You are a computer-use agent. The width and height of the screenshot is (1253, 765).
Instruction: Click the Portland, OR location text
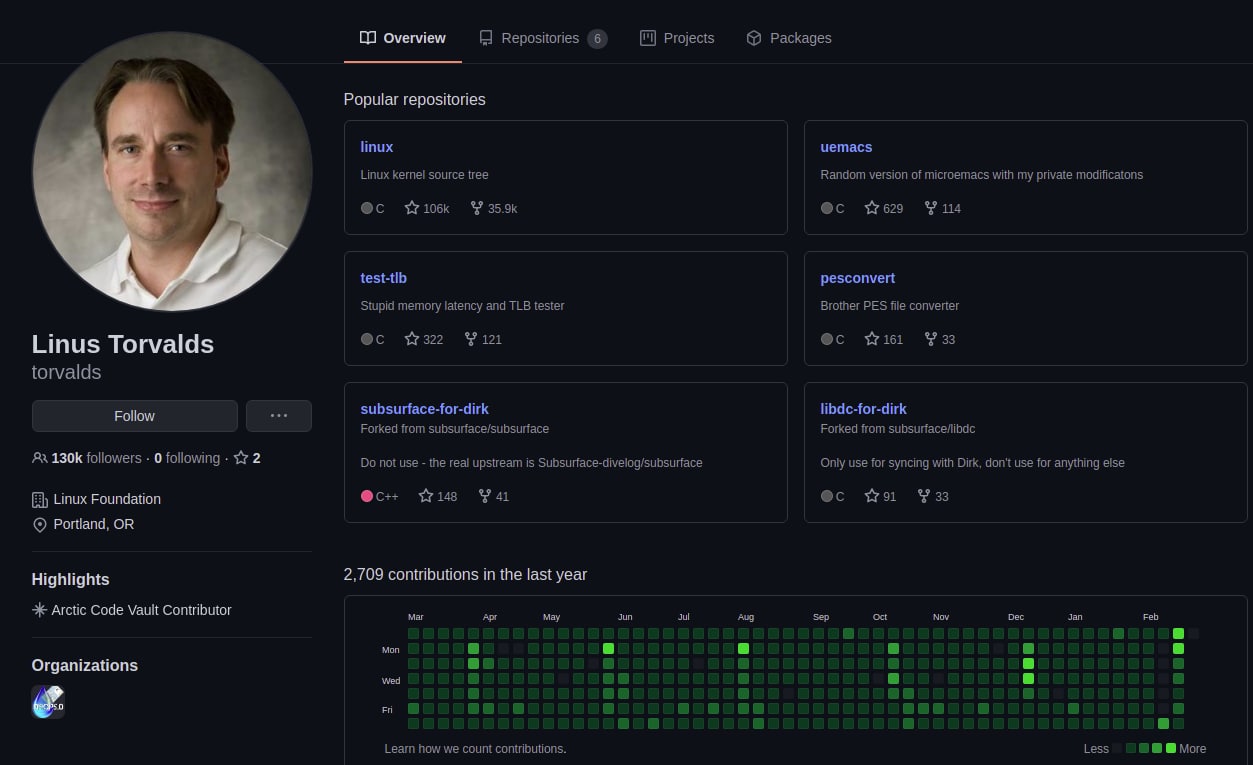pyautogui.click(x=94, y=524)
